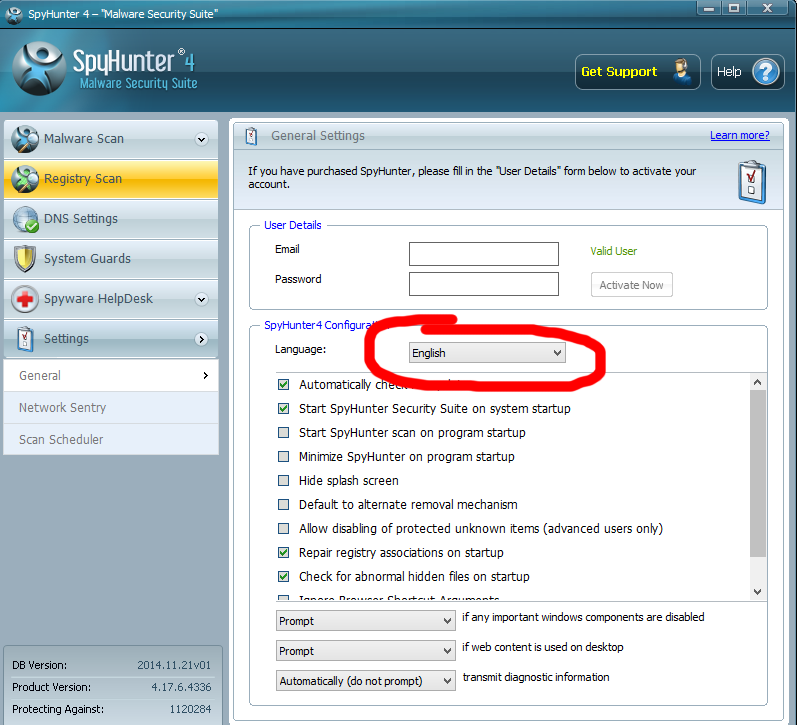
Task: Uncheck Start SpyHunter Security Suite on system startup
Action: click(284, 409)
